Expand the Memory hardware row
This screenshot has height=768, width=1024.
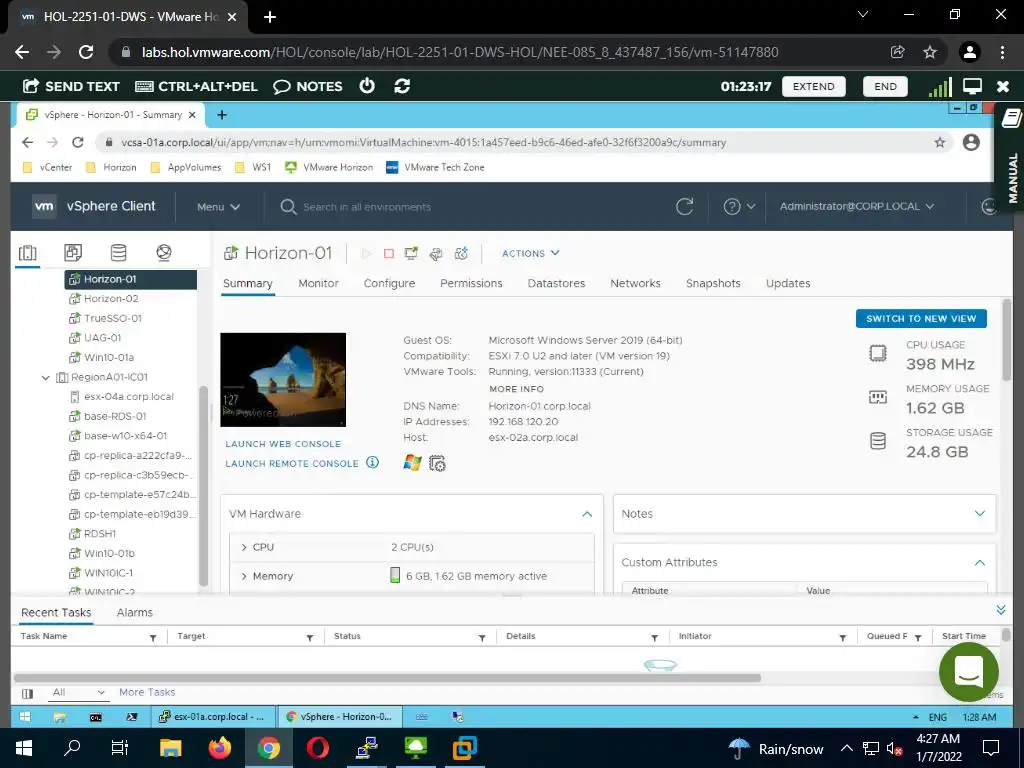(x=244, y=576)
